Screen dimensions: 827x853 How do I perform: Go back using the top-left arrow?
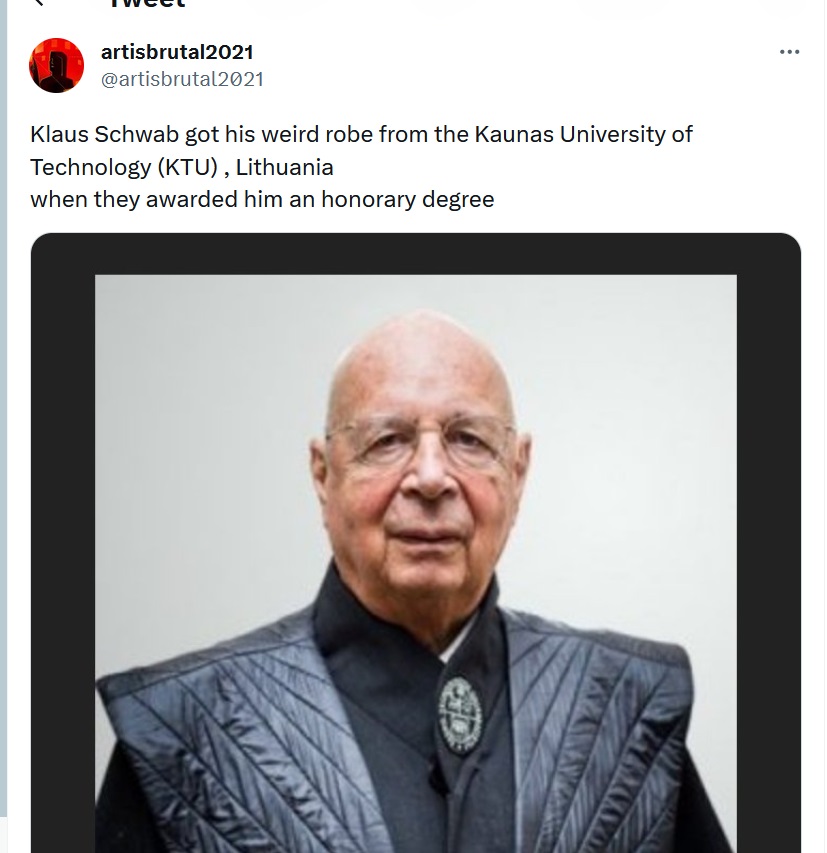coord(38,2)
